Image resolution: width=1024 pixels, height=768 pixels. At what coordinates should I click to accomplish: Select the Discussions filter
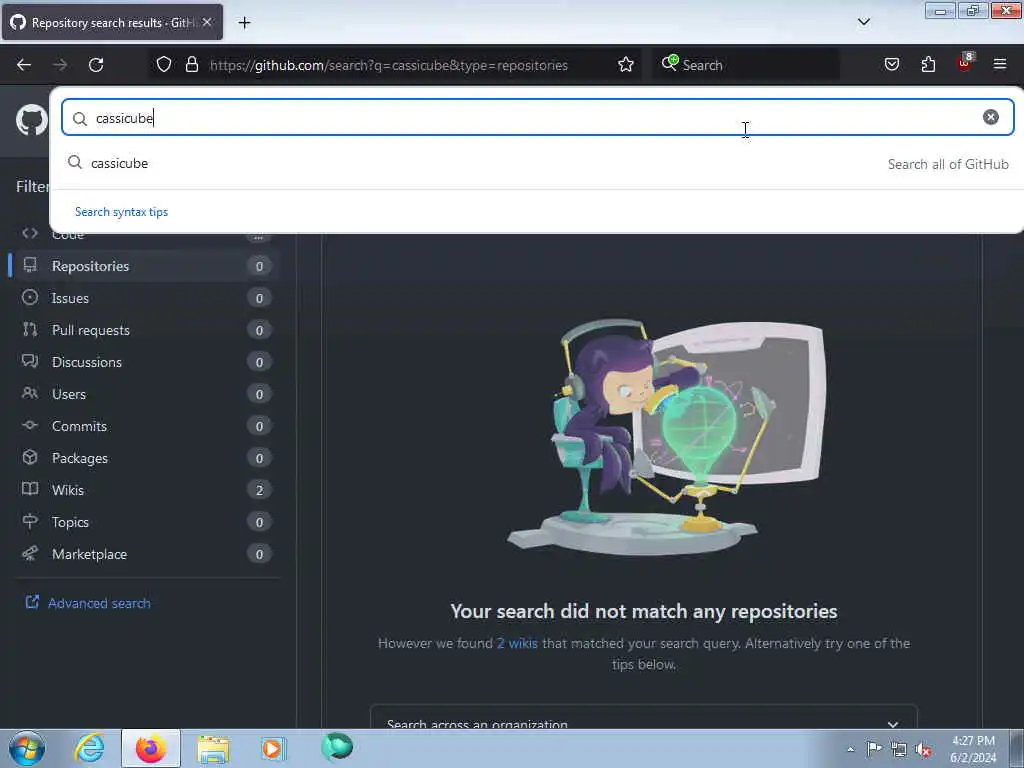click(x=145, y=362)
